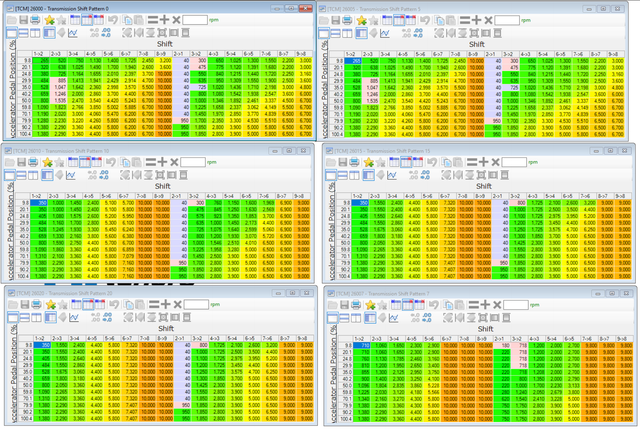Select 1->2 column header in Pattern 0 table
640x431 pixels.
click(x=41, y=54)
